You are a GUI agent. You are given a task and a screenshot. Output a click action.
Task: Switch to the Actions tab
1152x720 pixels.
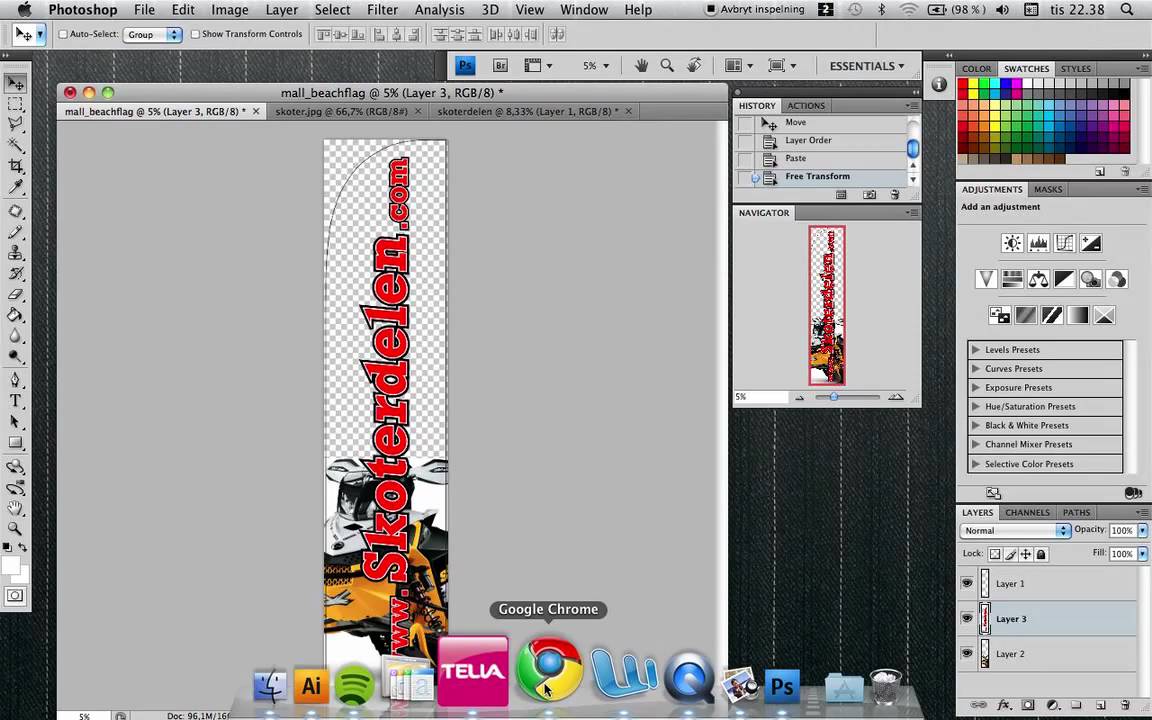pyautogui.click(x=806, y=106)
